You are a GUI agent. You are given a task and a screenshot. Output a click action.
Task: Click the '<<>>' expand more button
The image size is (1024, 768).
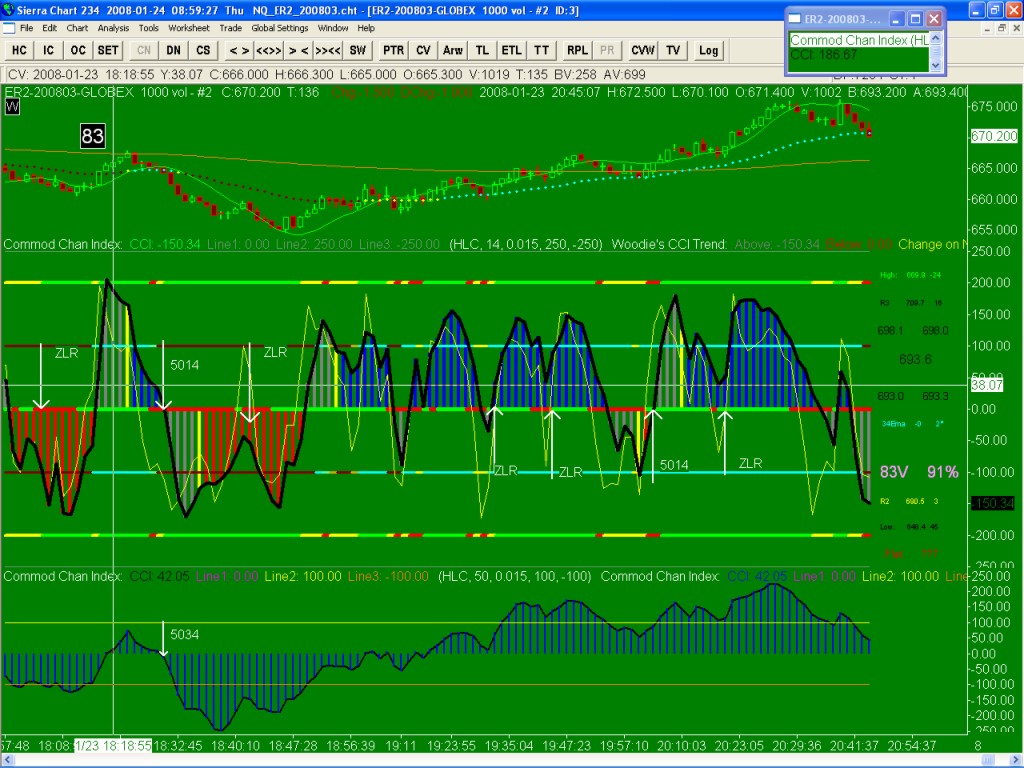coord(268,50)
